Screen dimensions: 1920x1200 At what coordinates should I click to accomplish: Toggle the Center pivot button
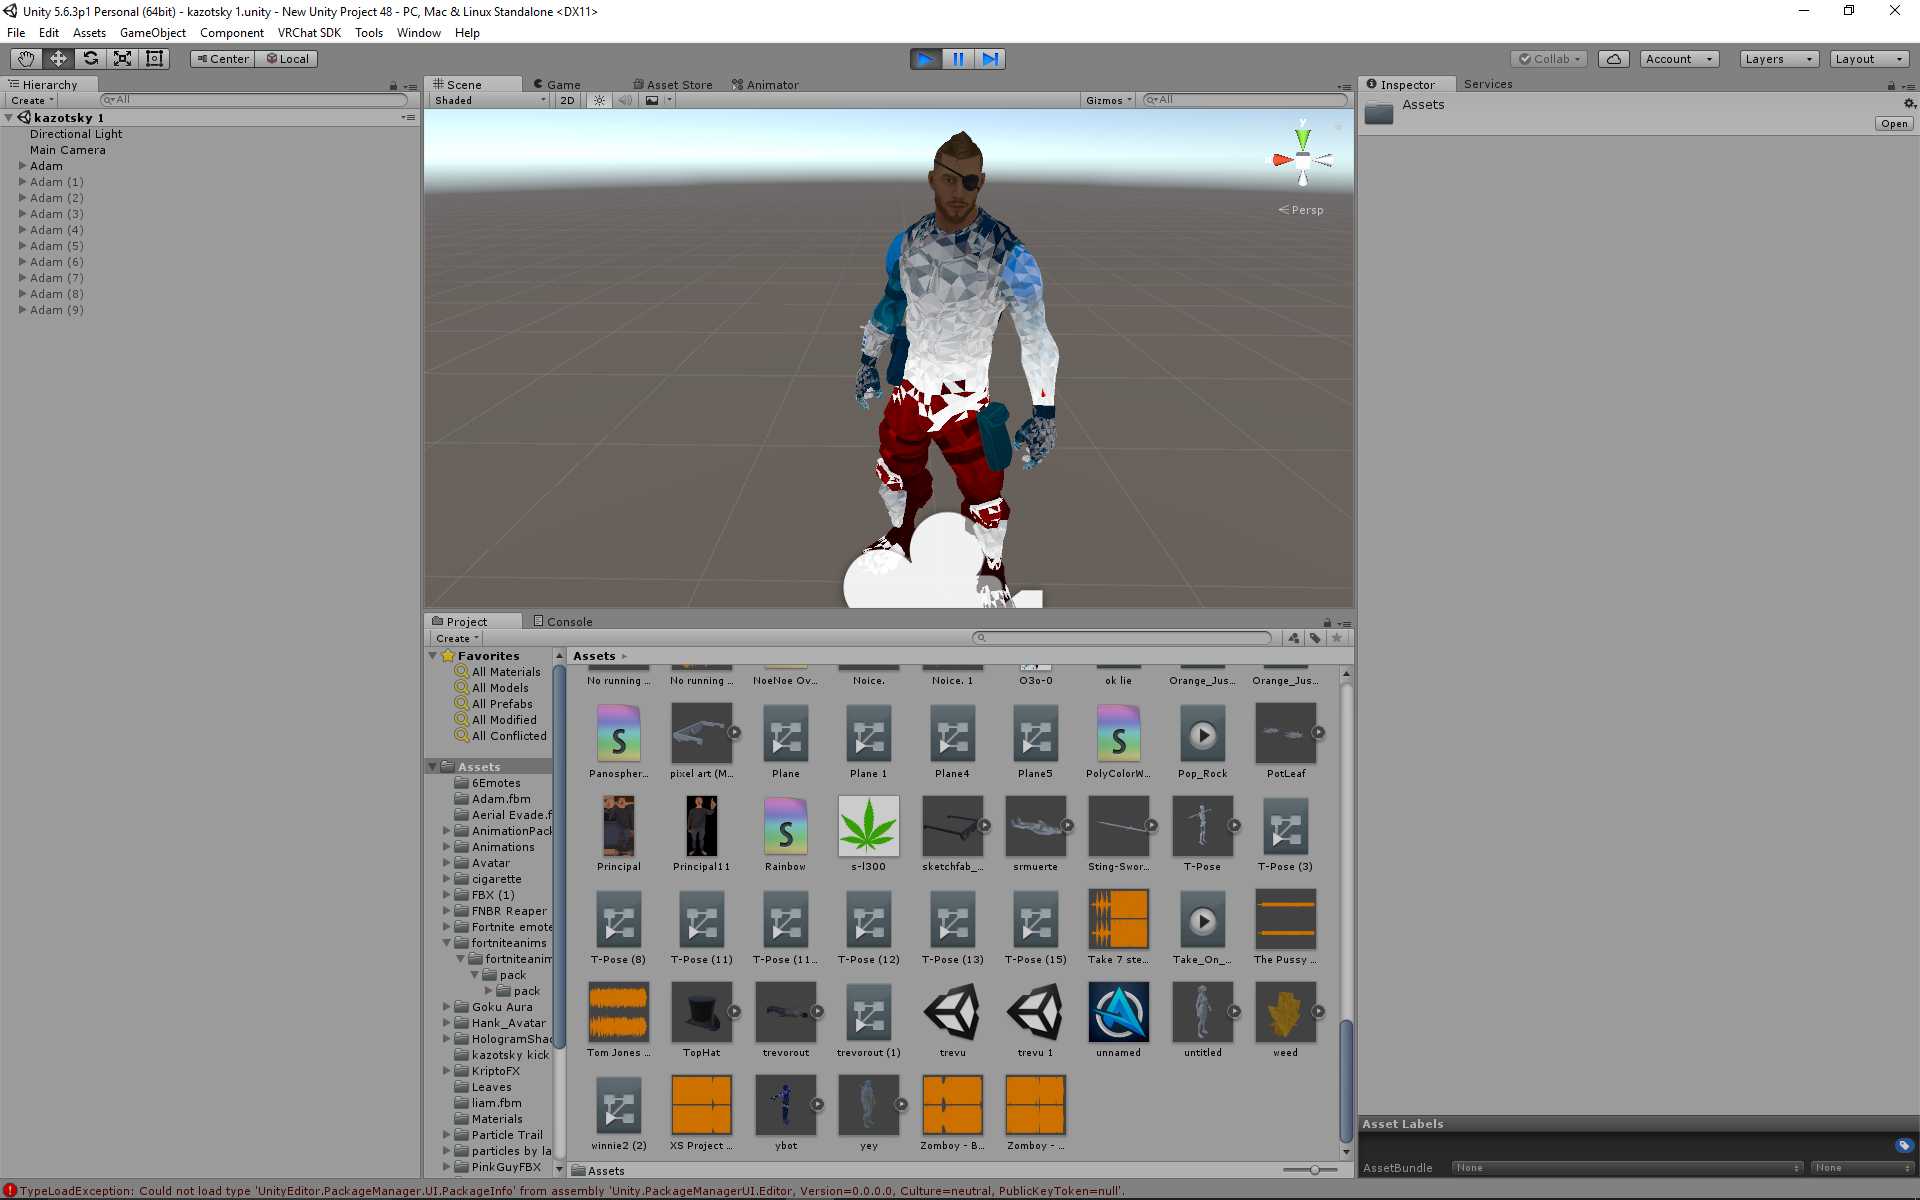(222, 59)
